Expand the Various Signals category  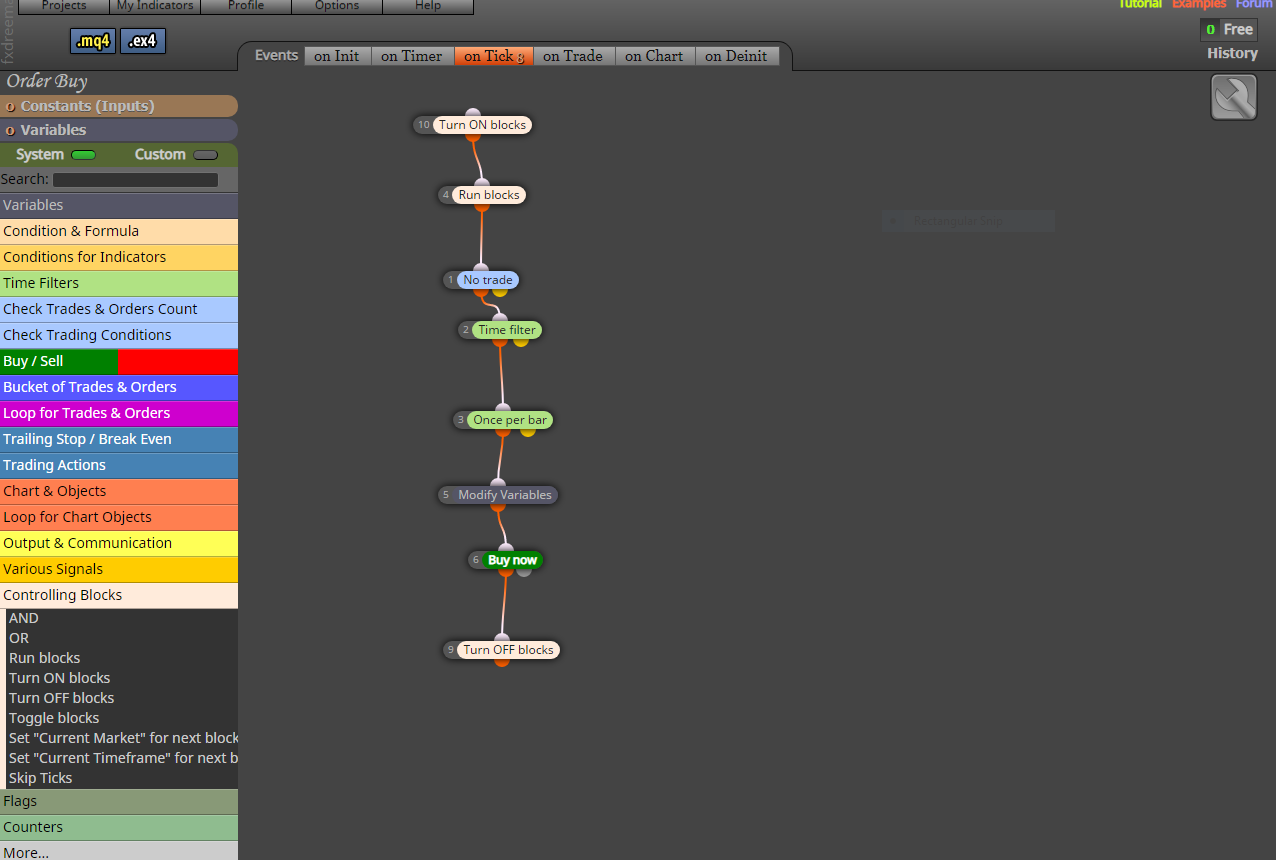[119, 569]
